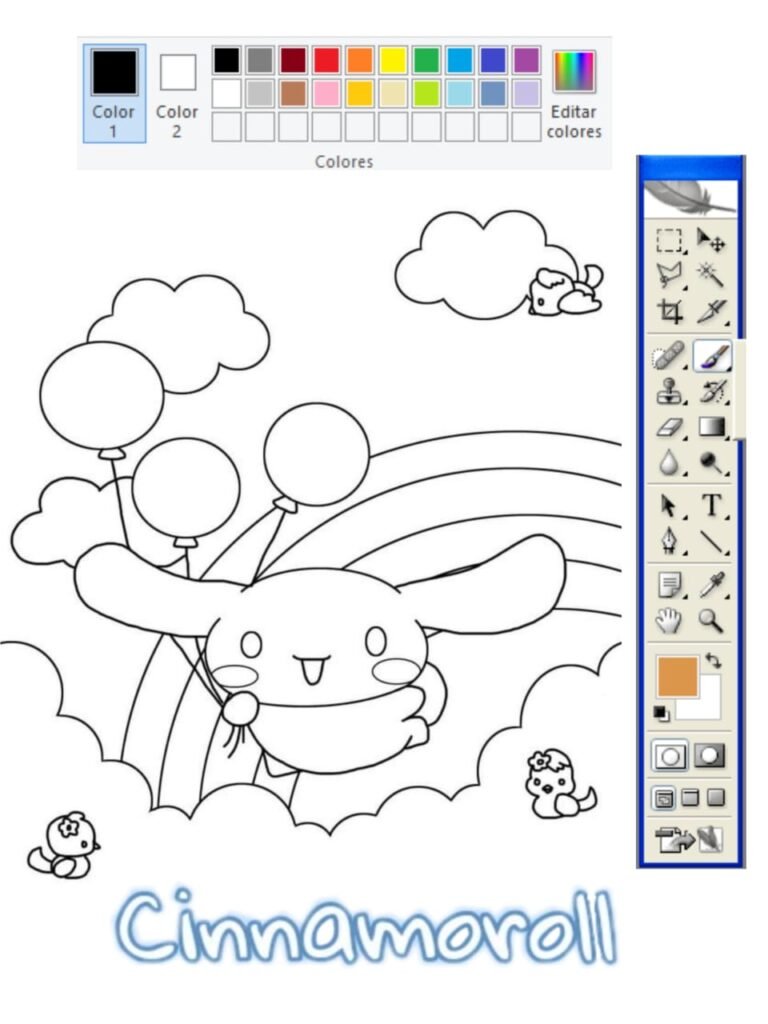The height and width of the screenshot is (1024, 768).
Task: Reset to default black and white colors
Action: (x=662, y=713)
